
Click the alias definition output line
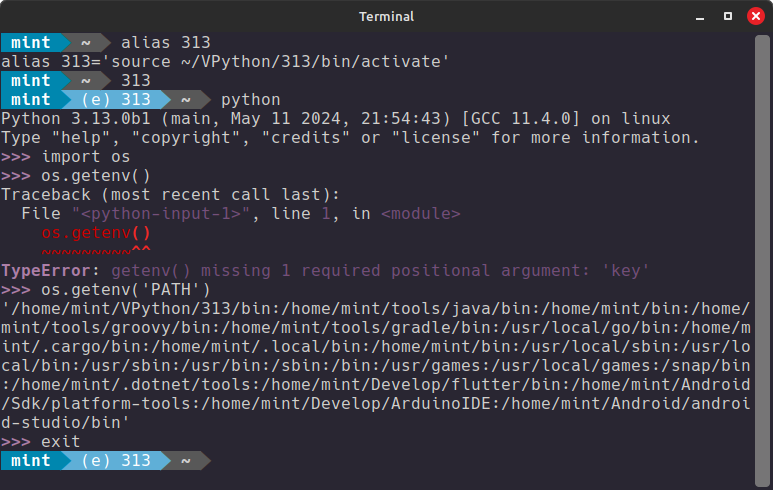pos(225,62)
